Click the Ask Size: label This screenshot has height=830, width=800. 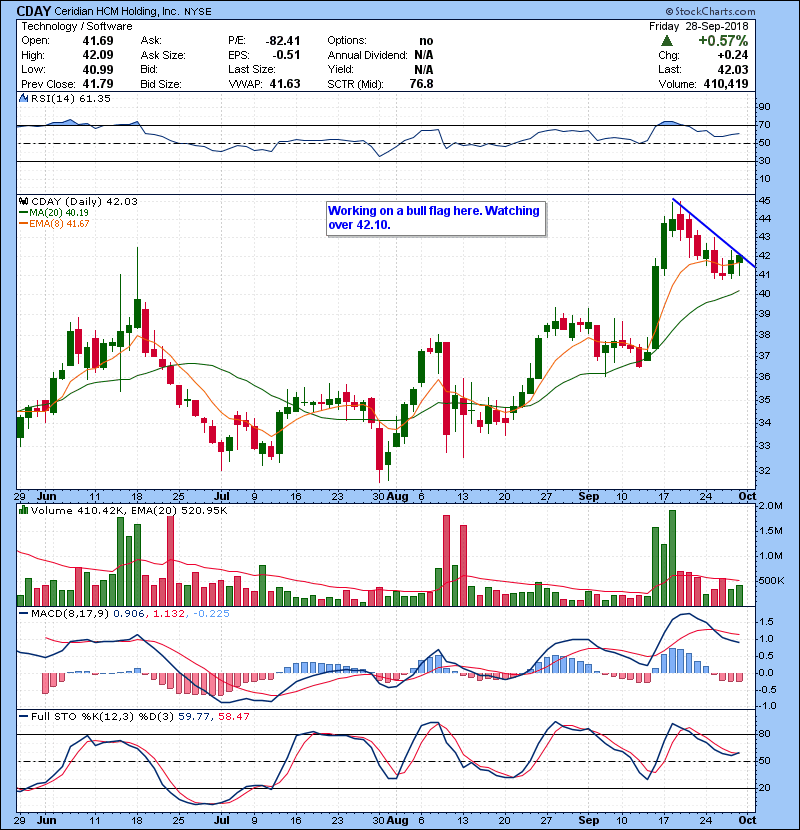click(x=163, y=55)
